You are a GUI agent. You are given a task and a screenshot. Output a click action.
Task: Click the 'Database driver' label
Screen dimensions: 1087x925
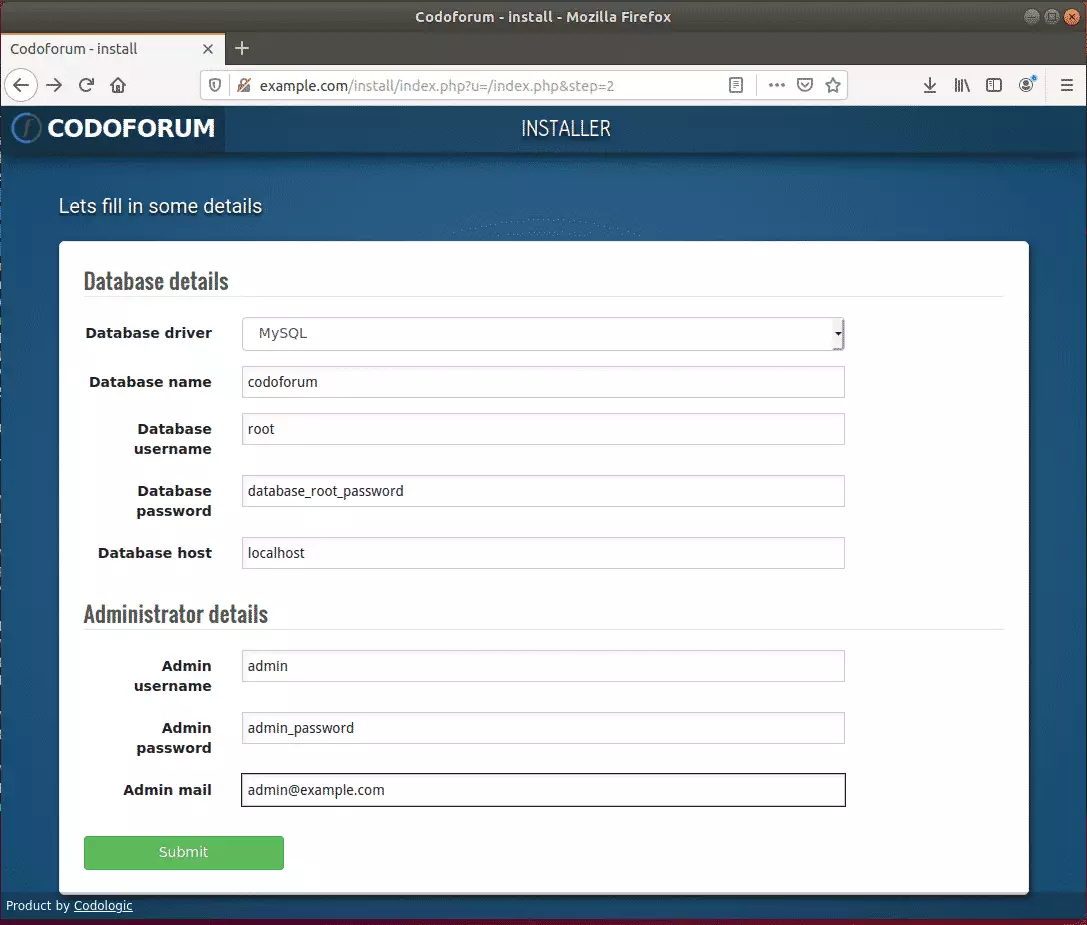coord(148,333)
